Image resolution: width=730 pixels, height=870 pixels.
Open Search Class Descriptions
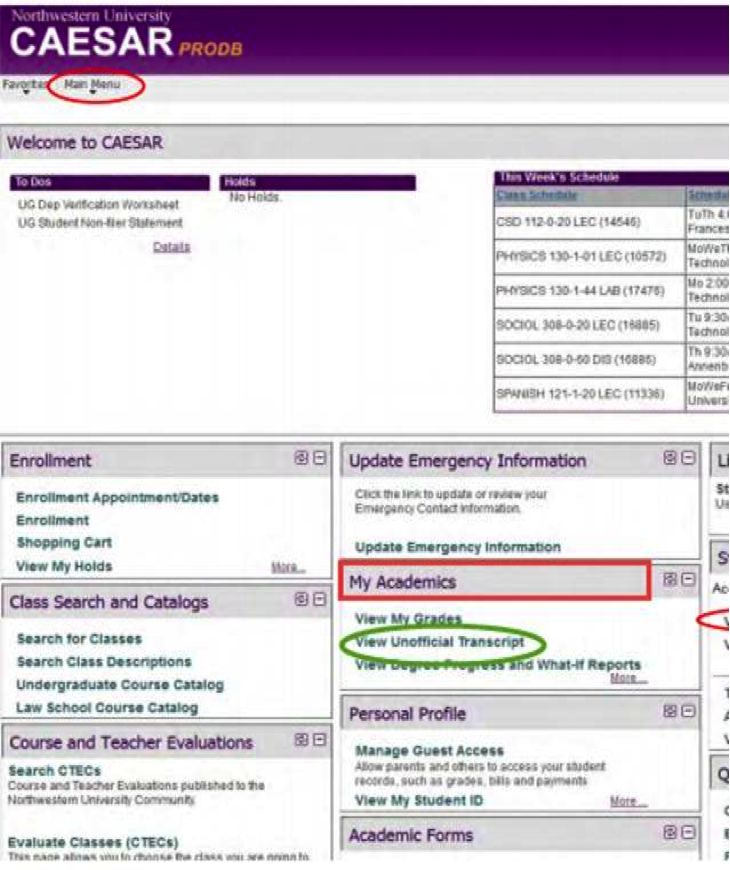point(104,662)
